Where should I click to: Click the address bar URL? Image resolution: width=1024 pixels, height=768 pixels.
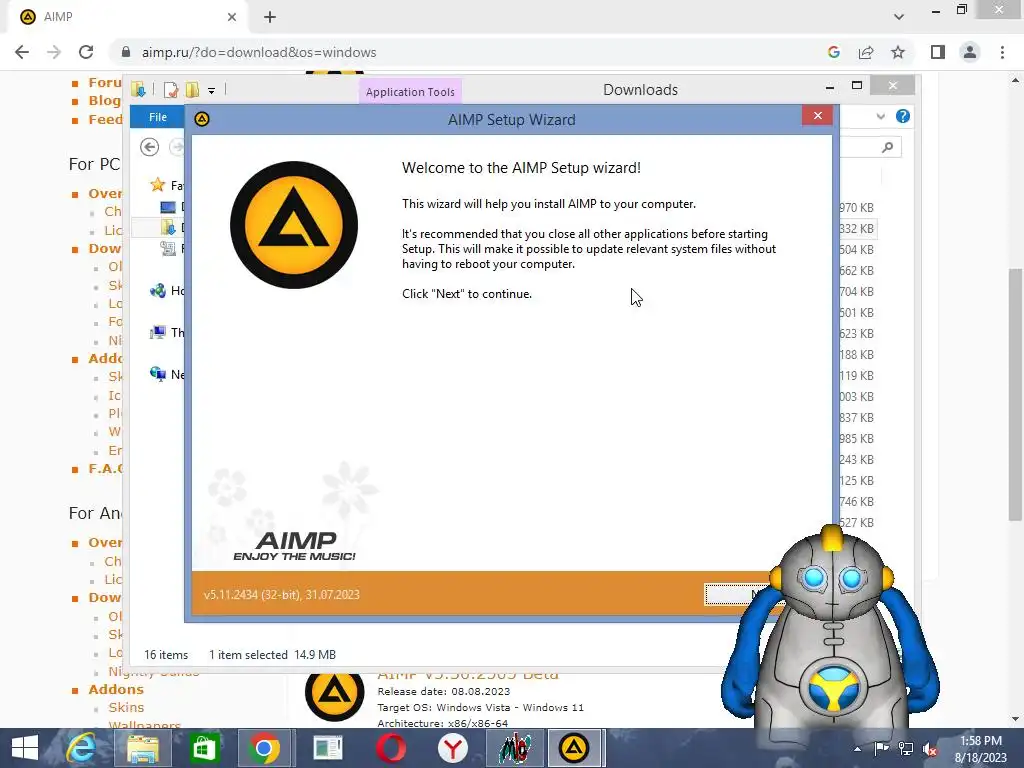tap(259, 52)
